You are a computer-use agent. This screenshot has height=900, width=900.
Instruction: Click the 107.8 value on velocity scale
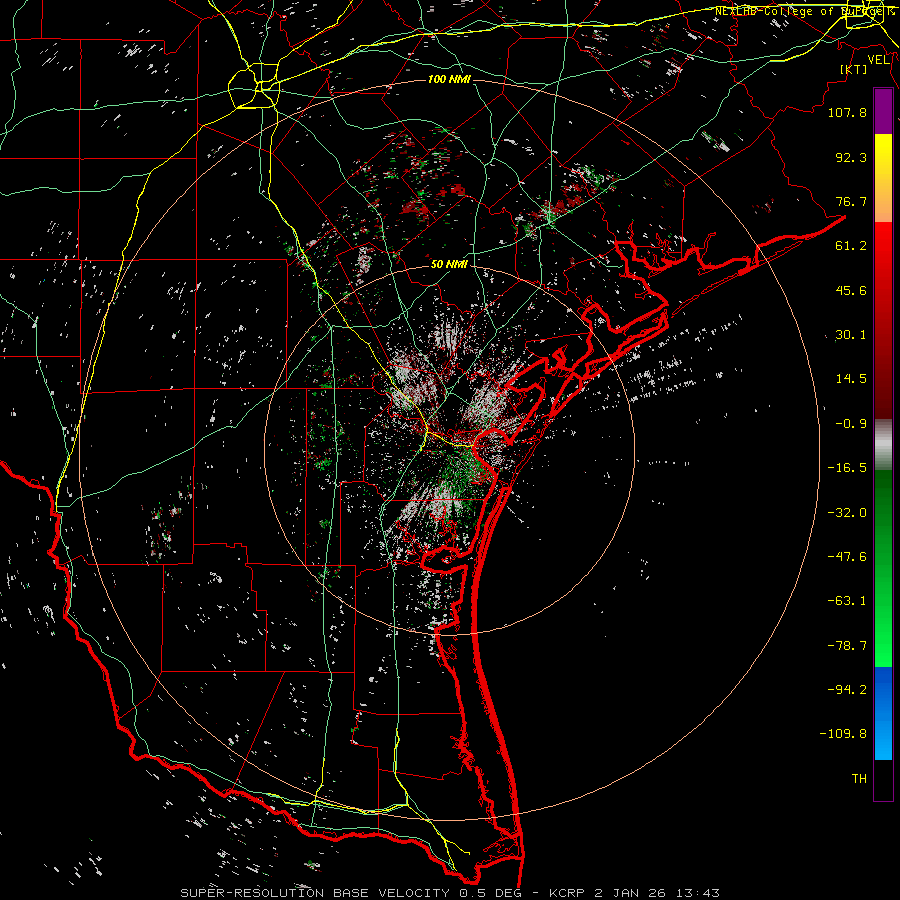coord(847,112)
